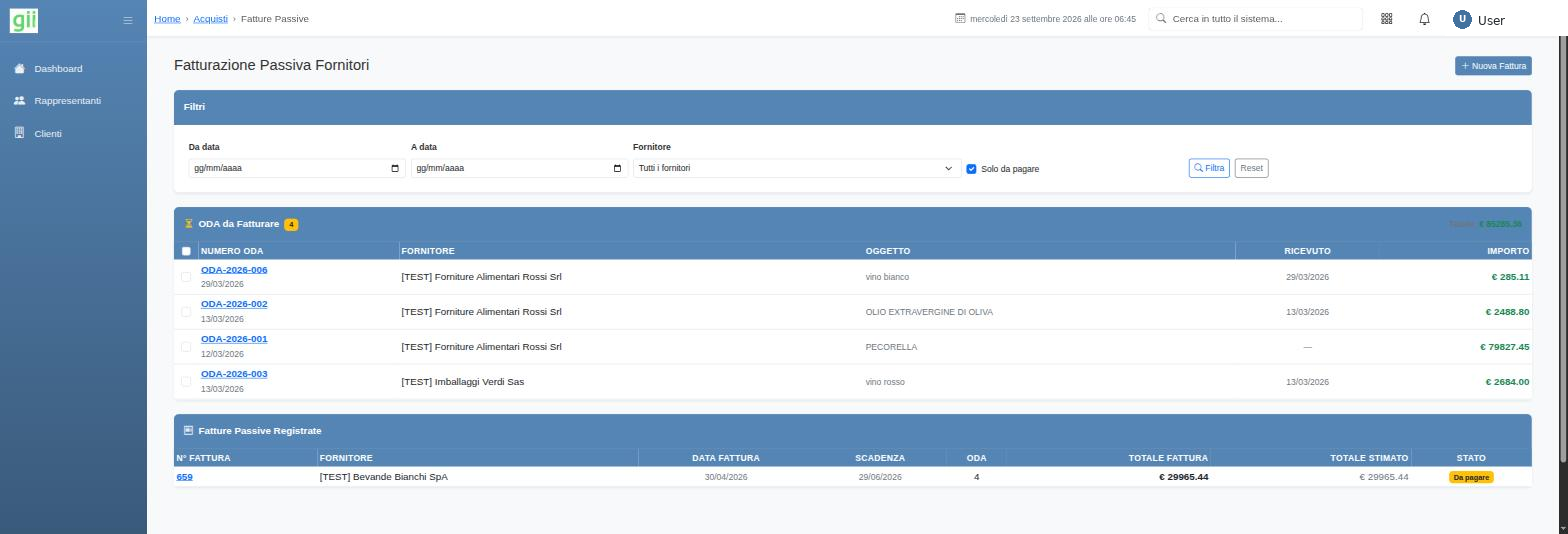The width and height of the screenshot is (1568, 534).
Task: Click invoice due date 29/06/2026
Action: click(x=880, y=477)
